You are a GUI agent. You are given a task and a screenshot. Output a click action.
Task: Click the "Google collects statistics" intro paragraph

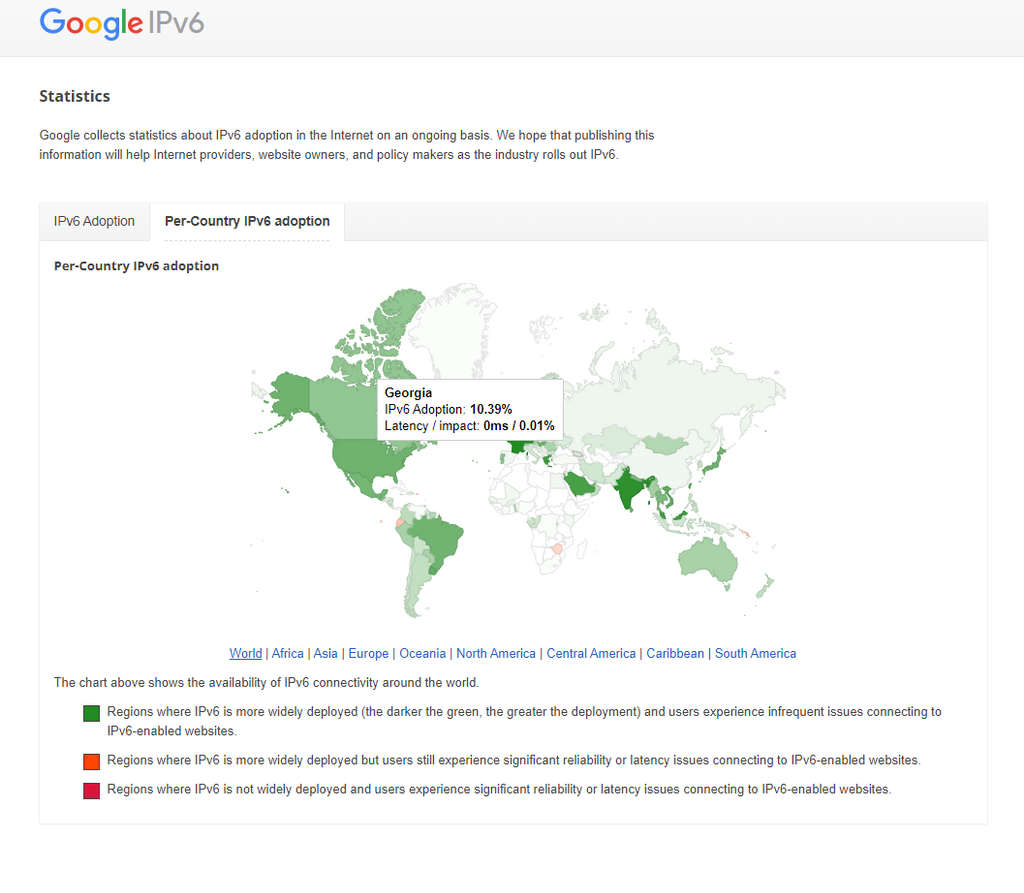(347, 145)
